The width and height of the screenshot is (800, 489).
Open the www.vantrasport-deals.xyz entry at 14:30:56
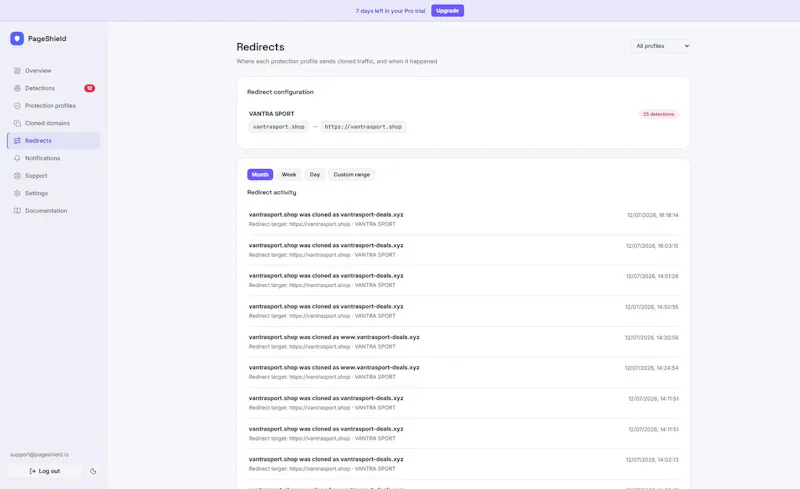click(x=463, y=341)
